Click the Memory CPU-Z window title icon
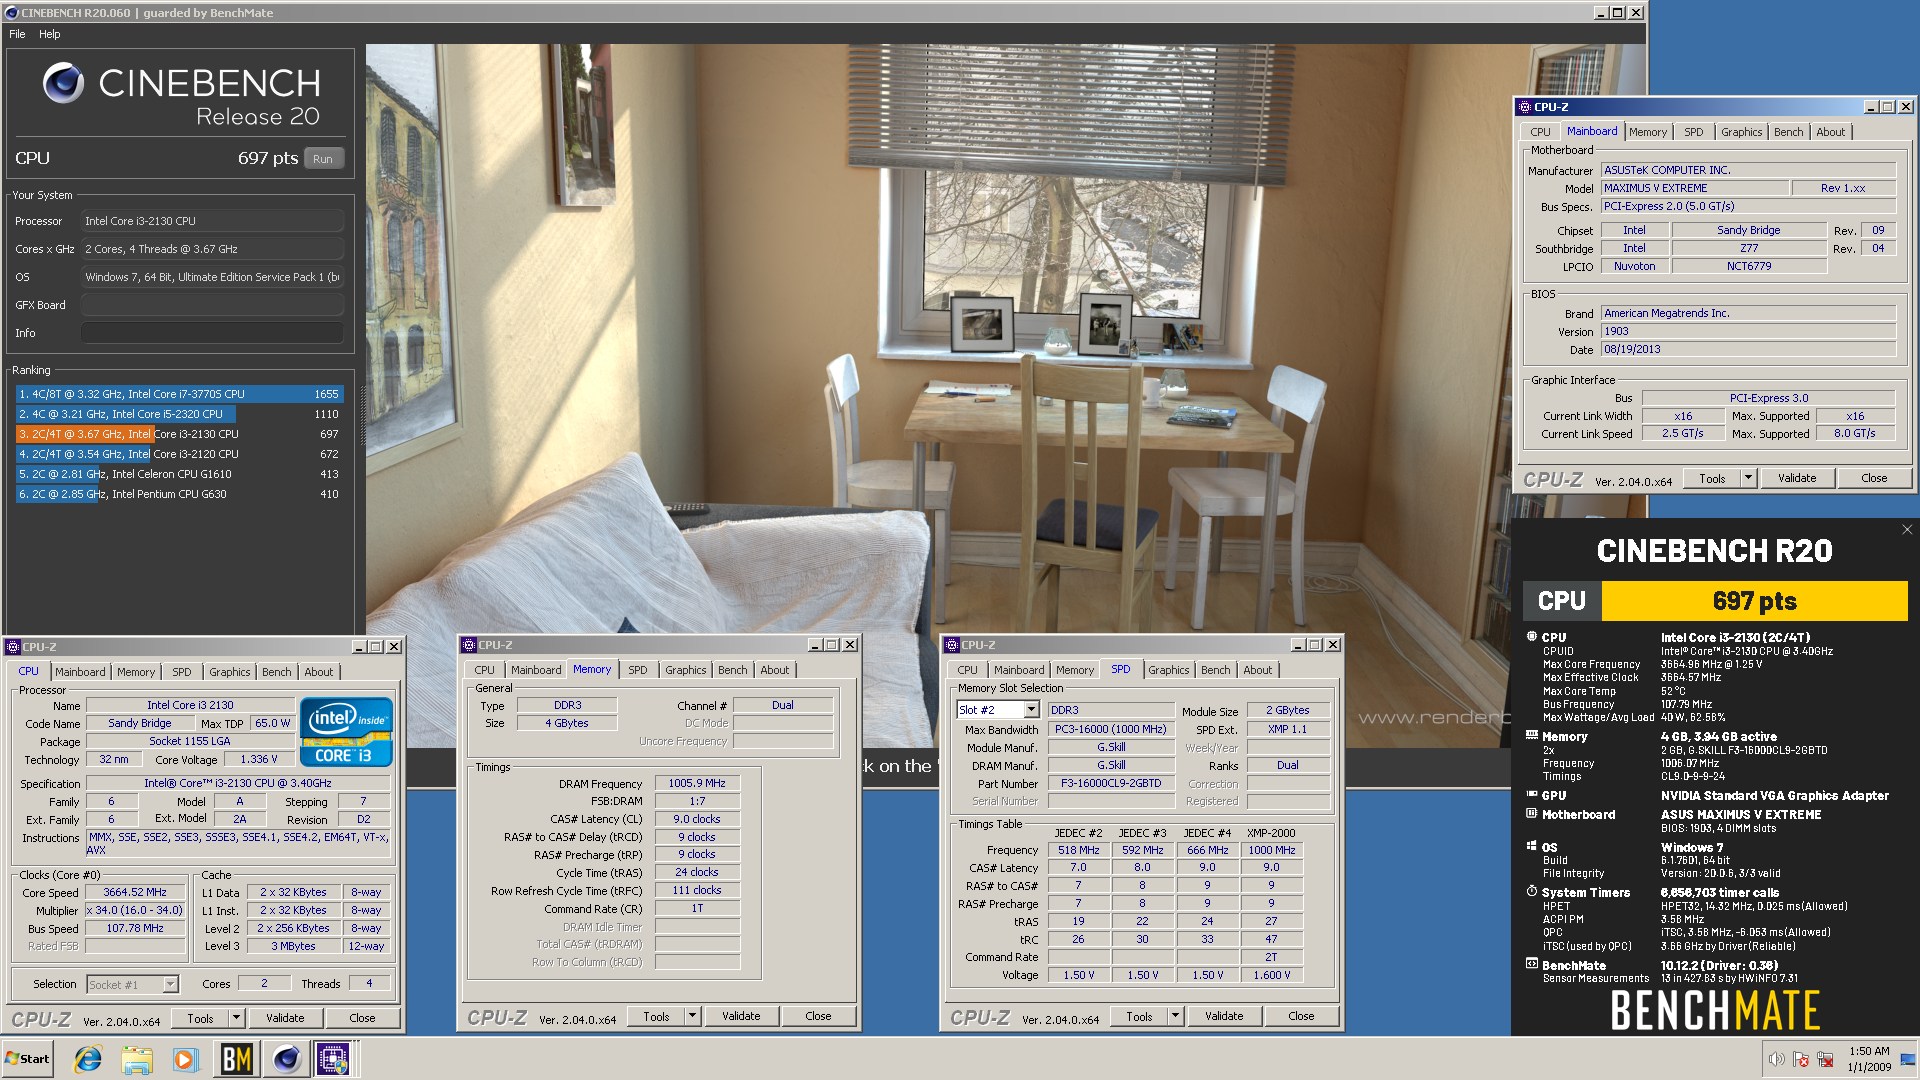The width and height of the screenshot is (1920, 1080). tap(469, 645)
